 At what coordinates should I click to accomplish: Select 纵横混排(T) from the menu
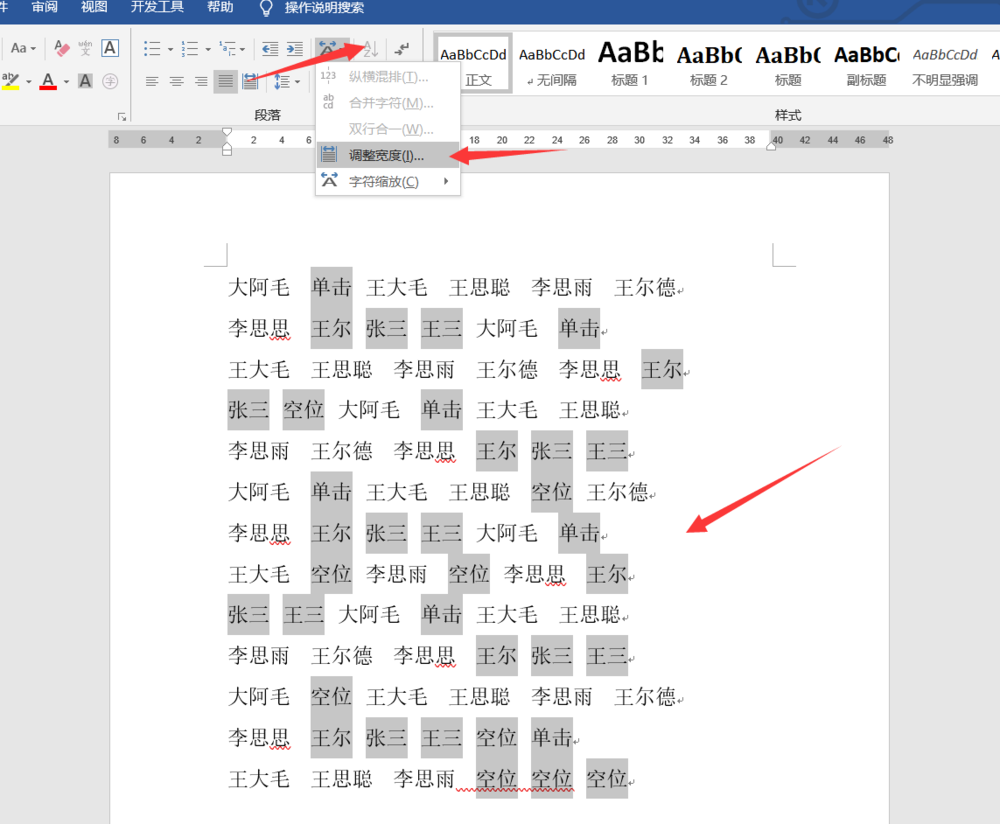pos(388,77)
